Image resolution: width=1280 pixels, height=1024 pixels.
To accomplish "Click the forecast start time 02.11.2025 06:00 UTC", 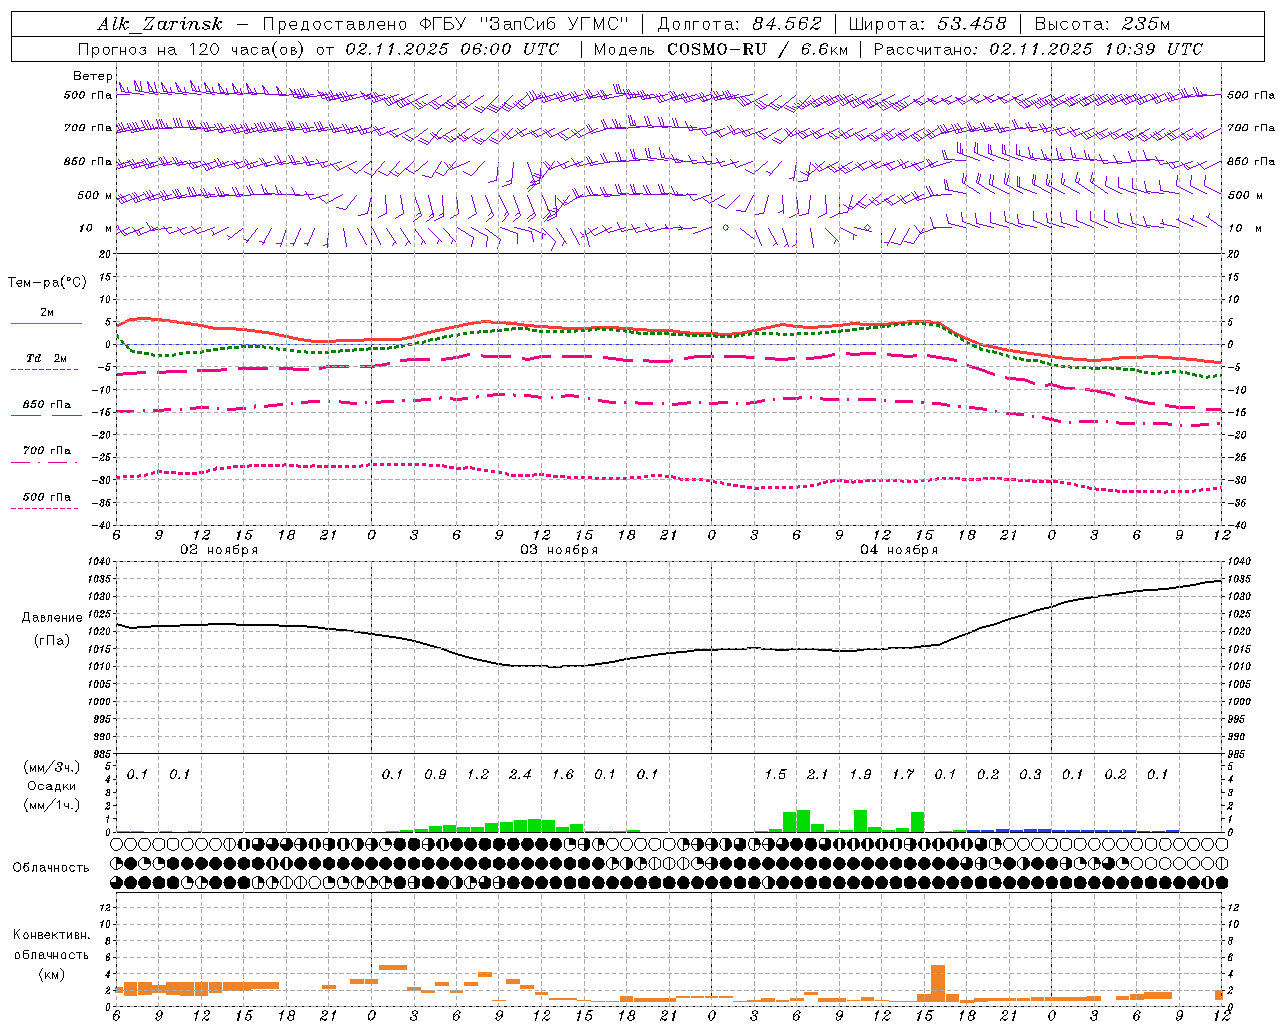I will [x=452, y=49].
